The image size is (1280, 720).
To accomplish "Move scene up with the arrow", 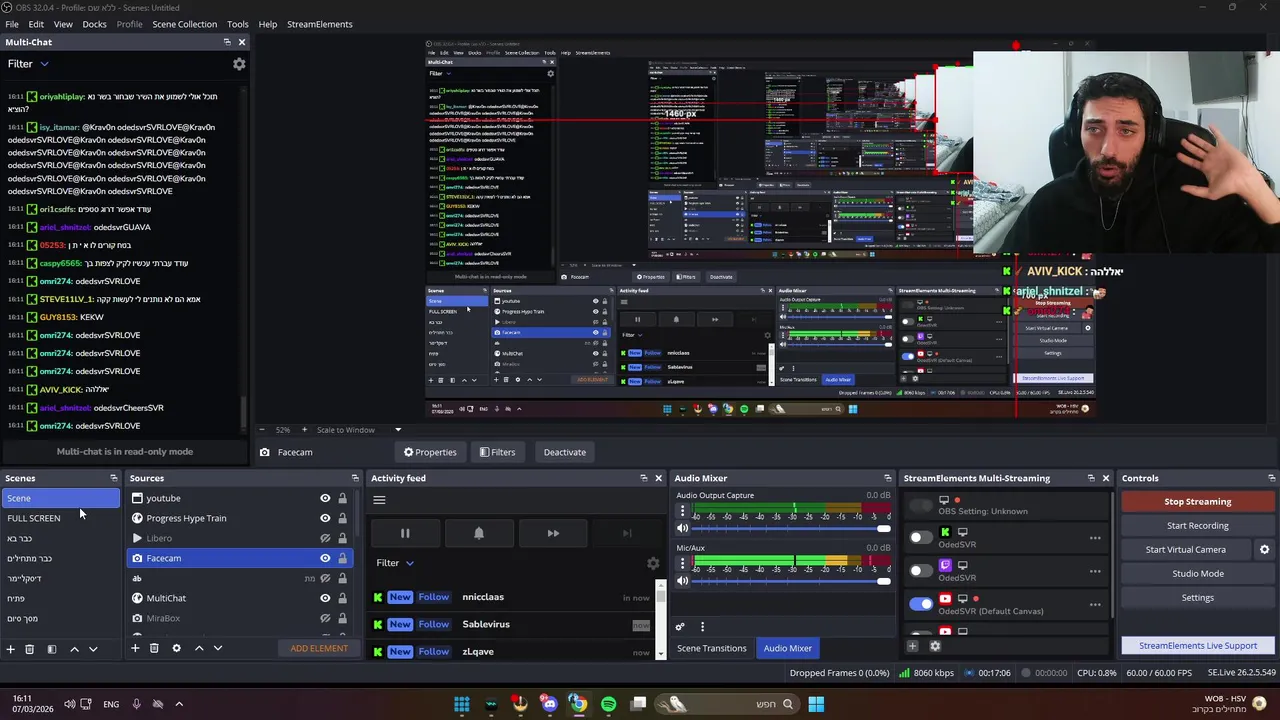I will [74, 649].
